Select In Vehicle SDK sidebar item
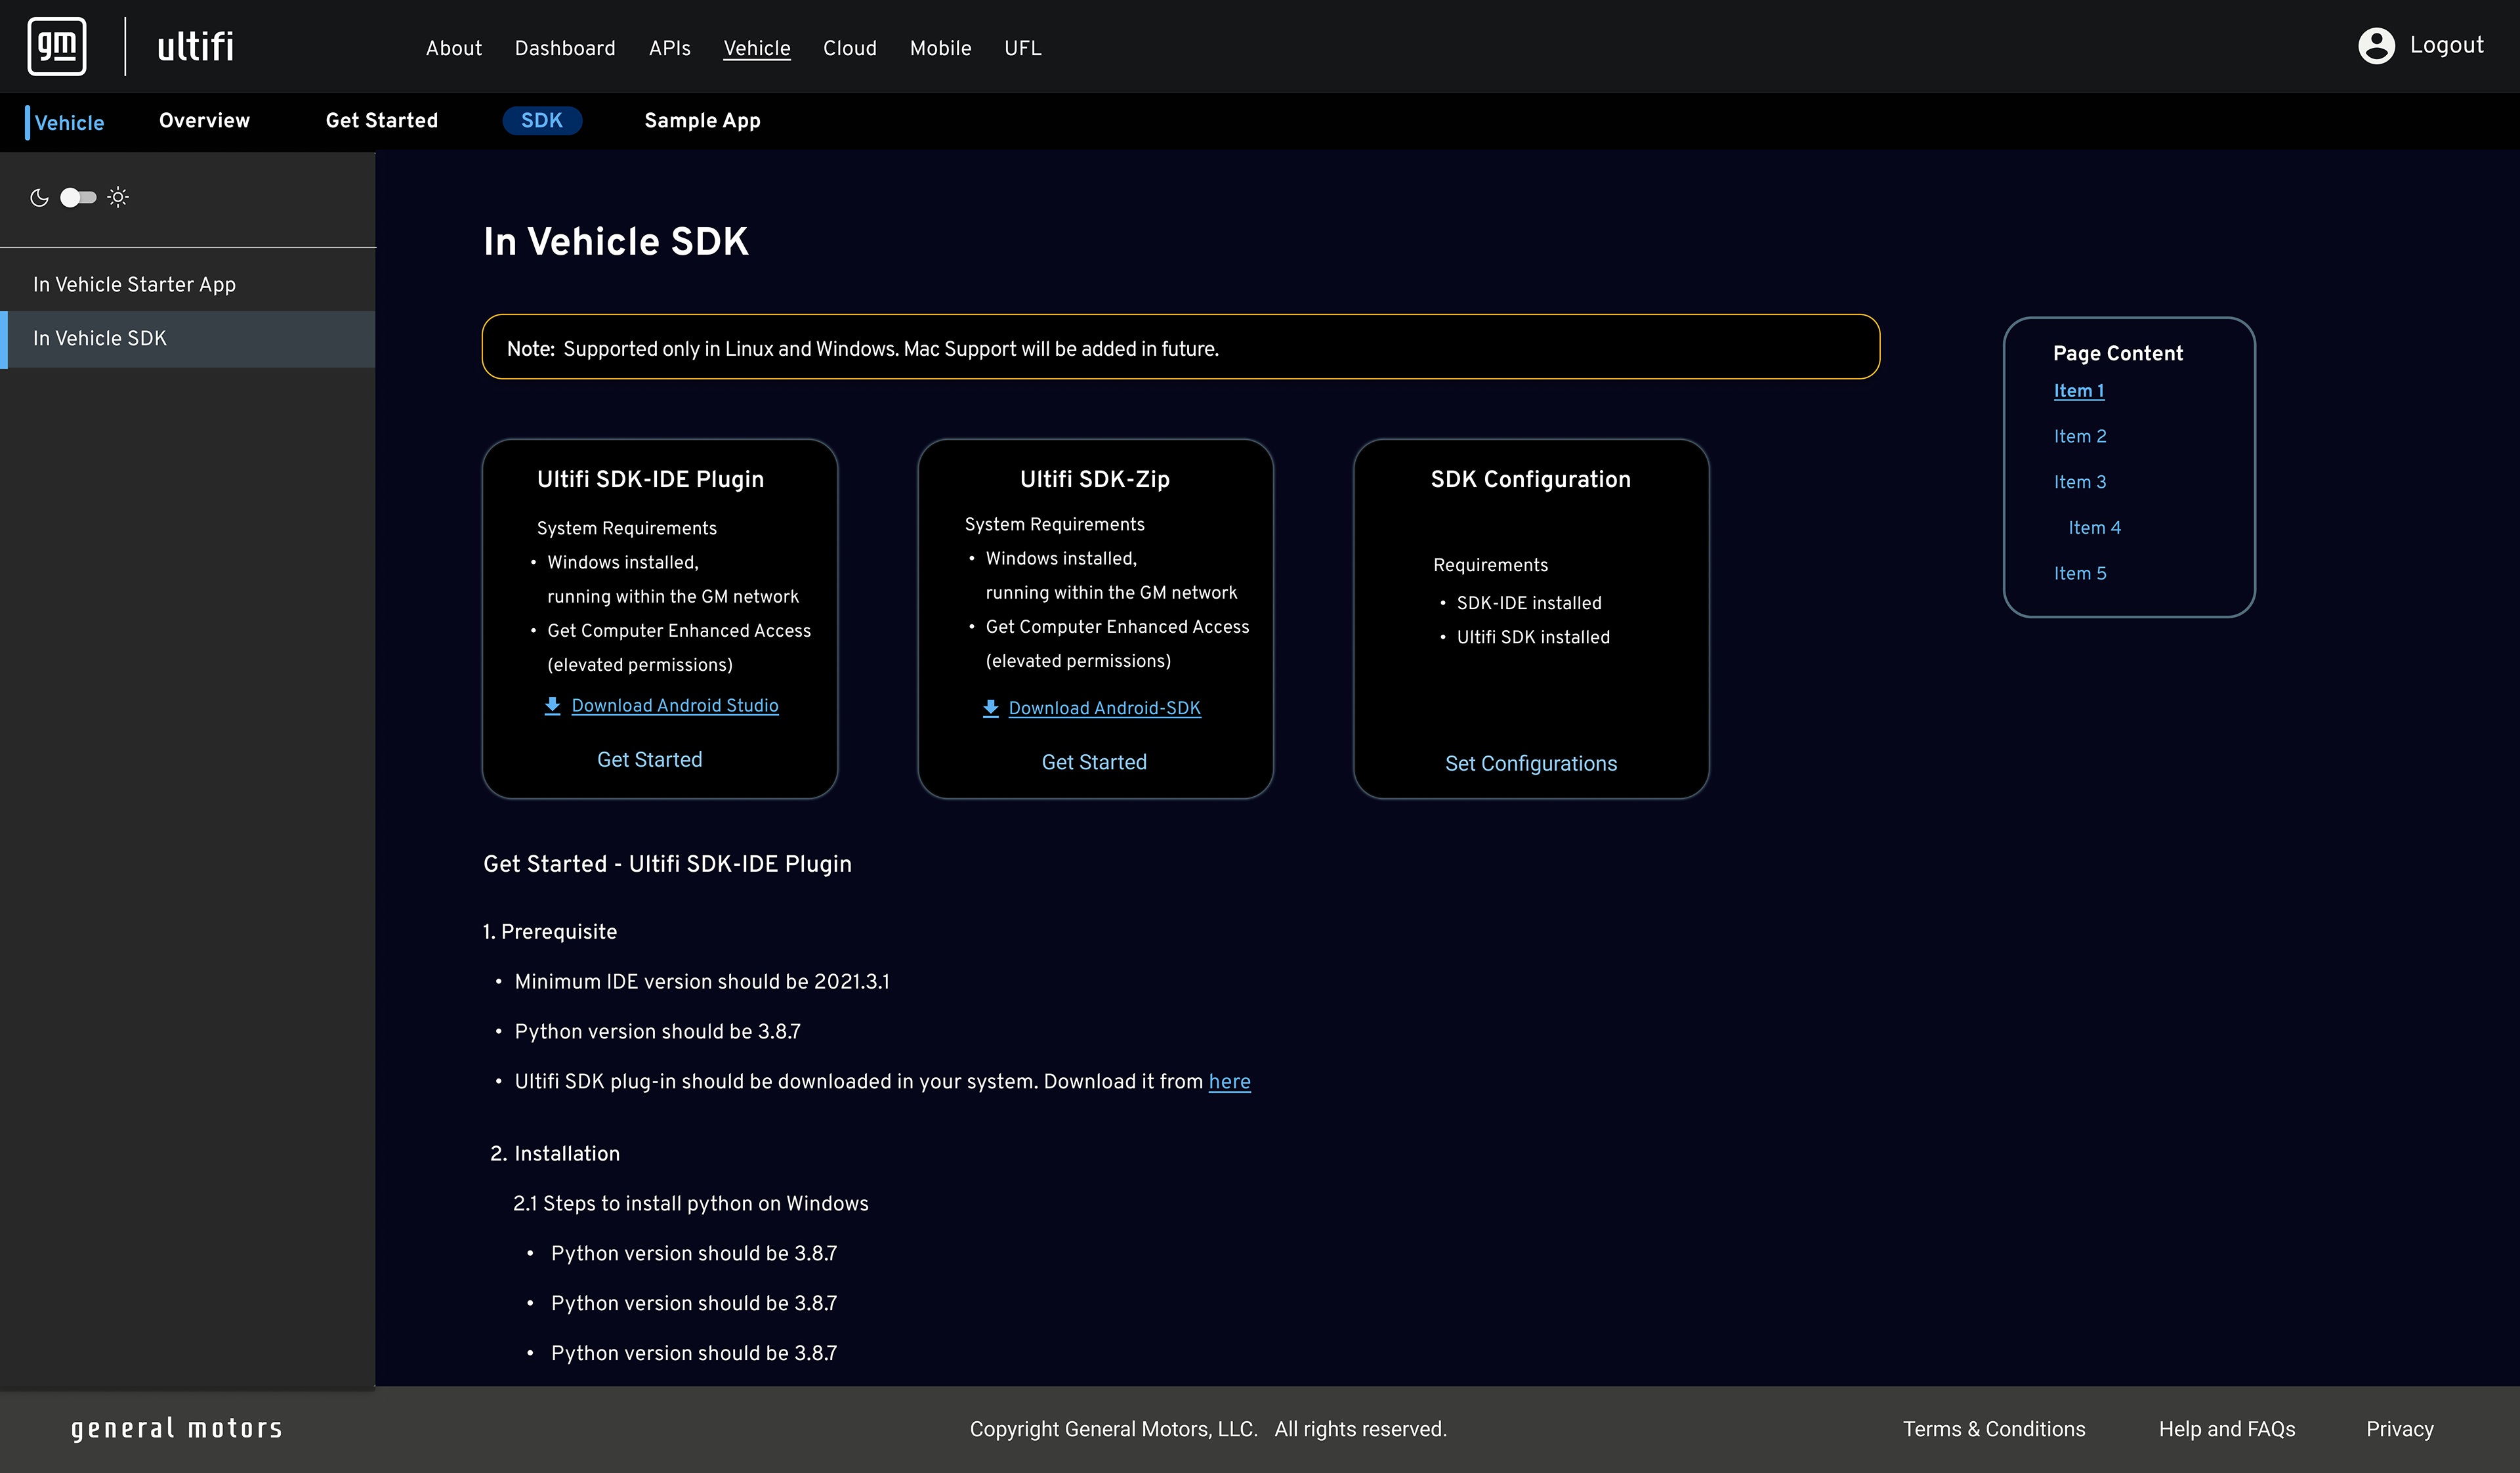 [188, 338]
